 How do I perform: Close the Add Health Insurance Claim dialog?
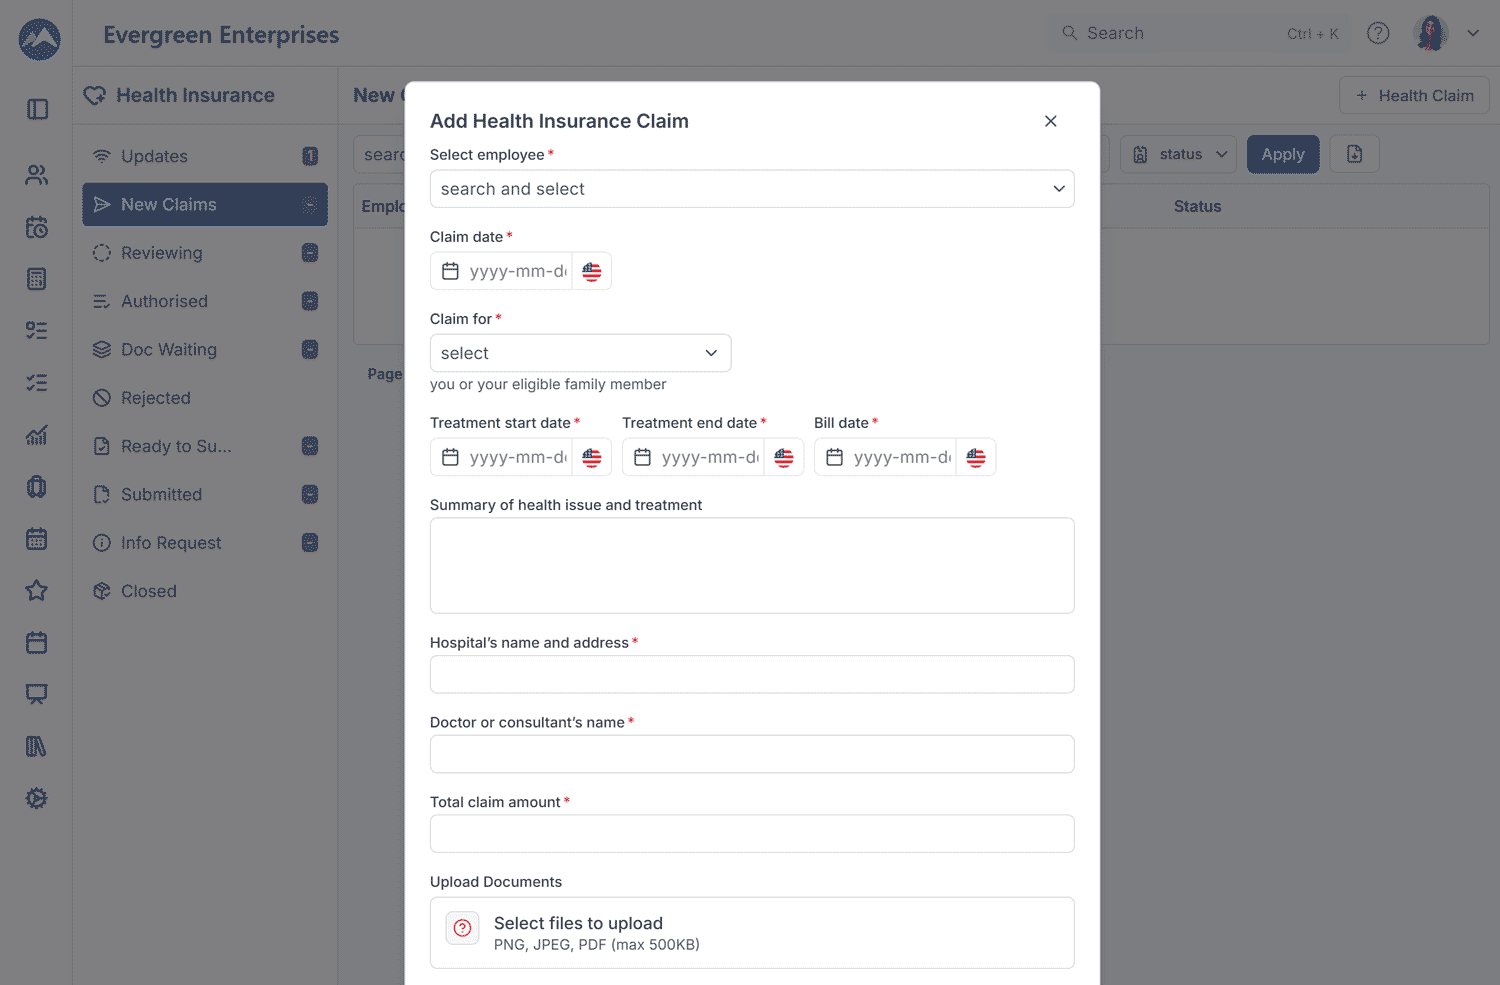coord(1050,121)
